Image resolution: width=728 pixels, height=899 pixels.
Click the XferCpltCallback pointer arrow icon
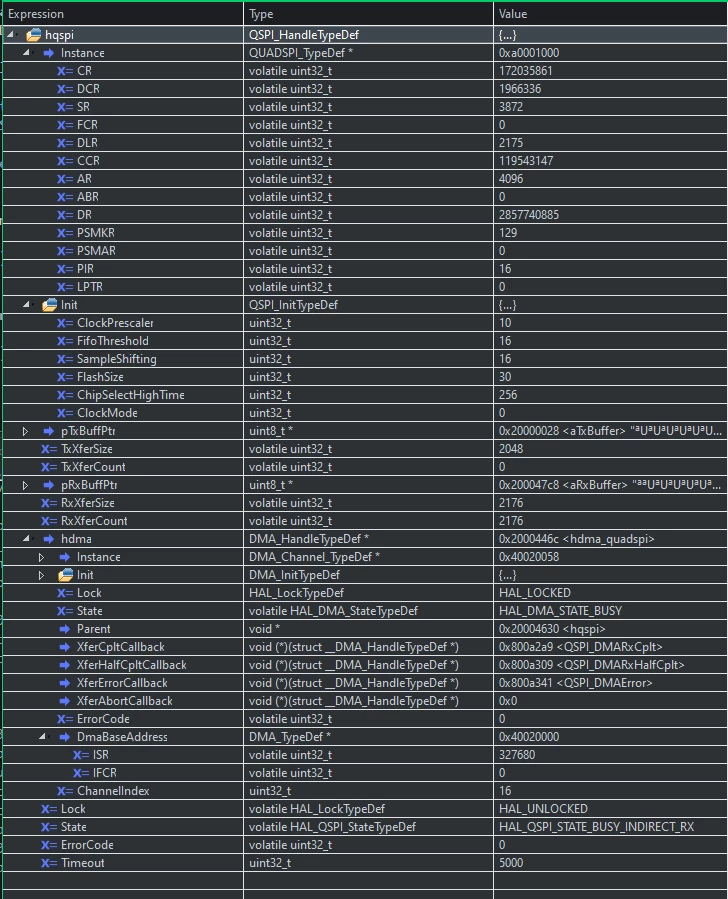(x=65, y=647)
